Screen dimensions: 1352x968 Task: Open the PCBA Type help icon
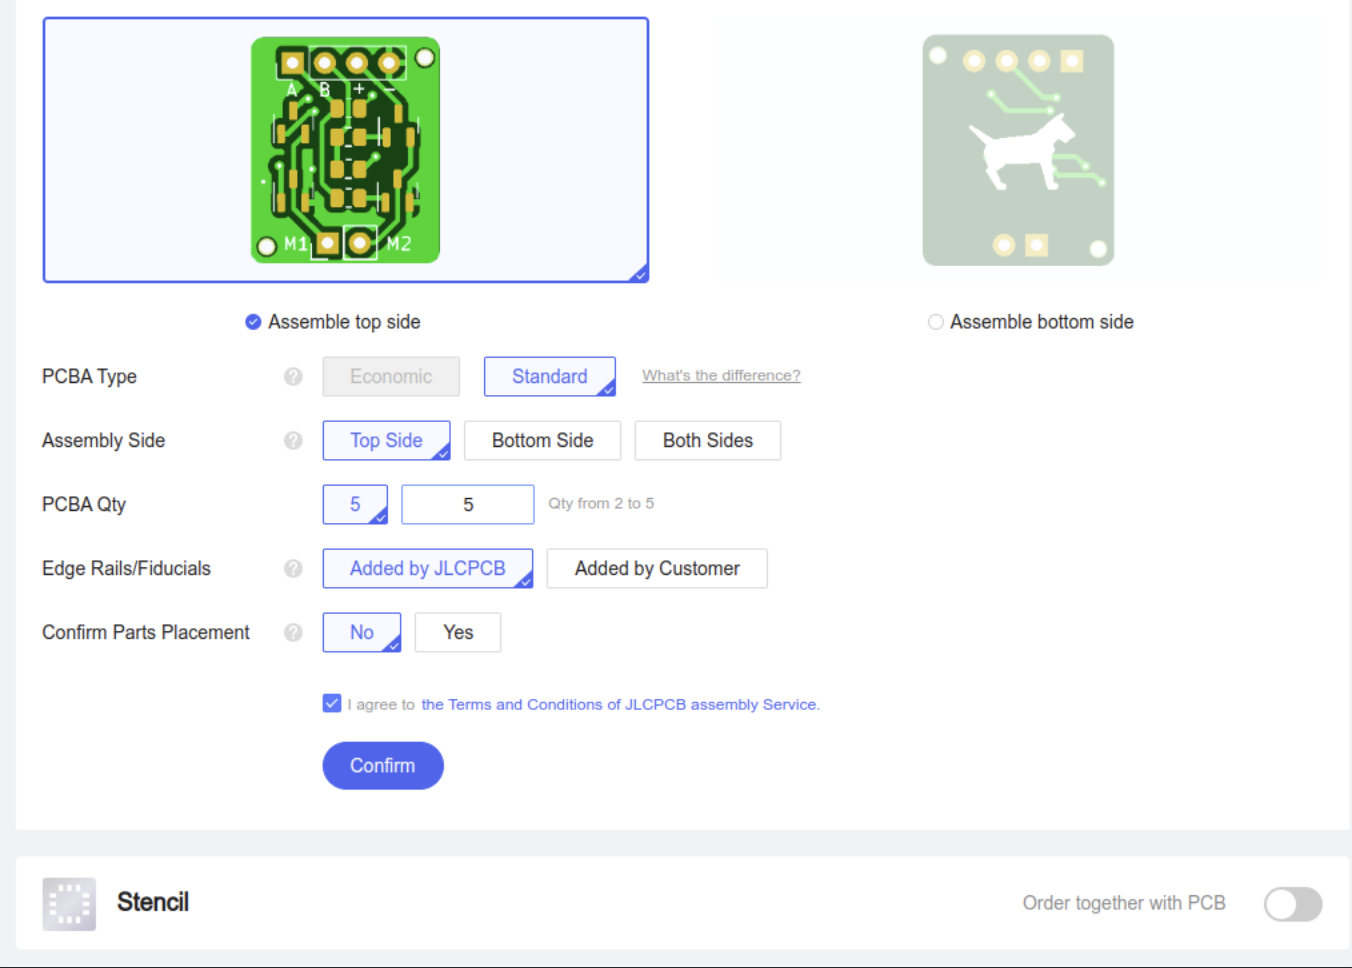[292, 377]
